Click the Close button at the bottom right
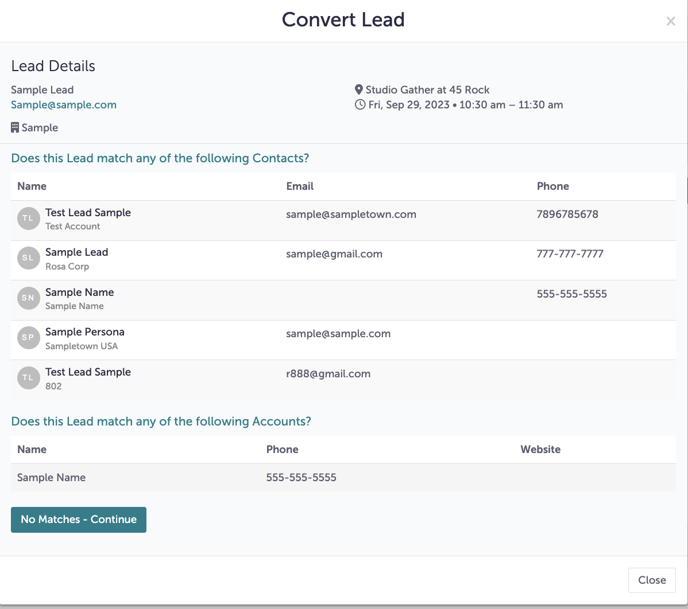 pos(651,580)
